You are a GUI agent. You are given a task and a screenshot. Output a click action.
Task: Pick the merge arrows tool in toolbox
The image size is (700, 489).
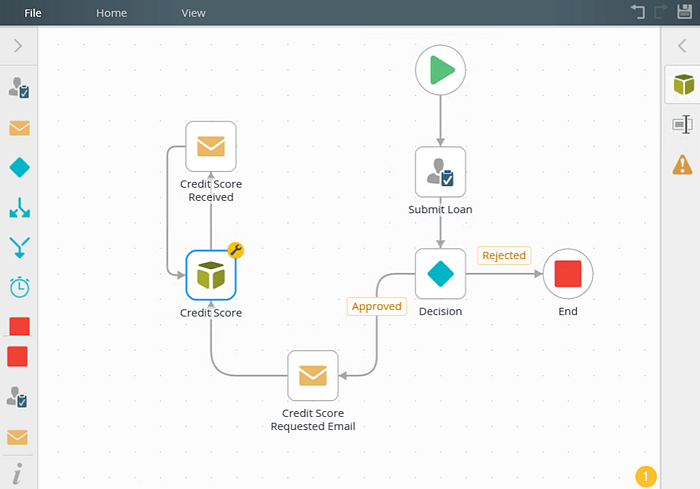click(19, 247)
